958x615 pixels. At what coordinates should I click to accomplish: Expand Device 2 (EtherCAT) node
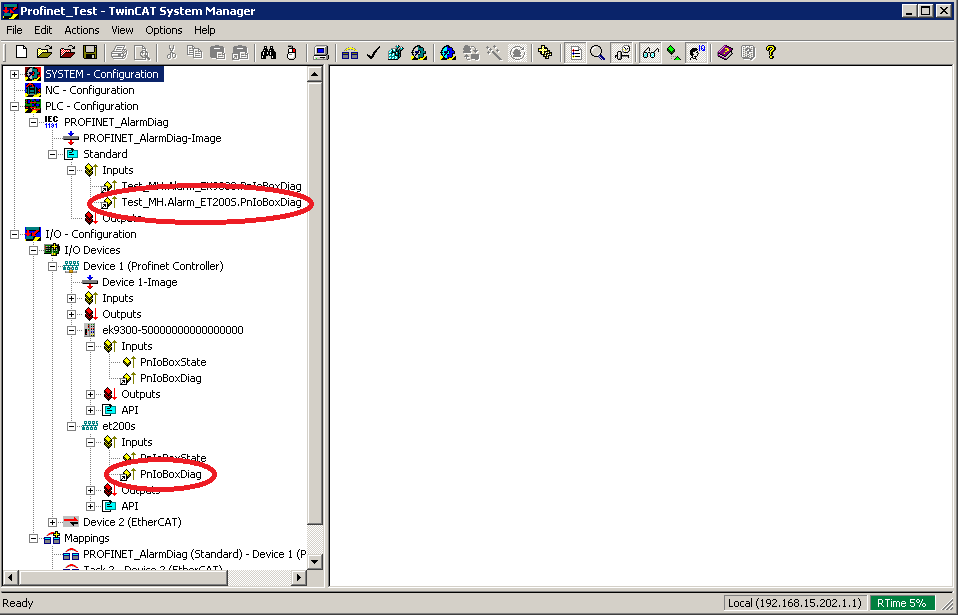53,522
